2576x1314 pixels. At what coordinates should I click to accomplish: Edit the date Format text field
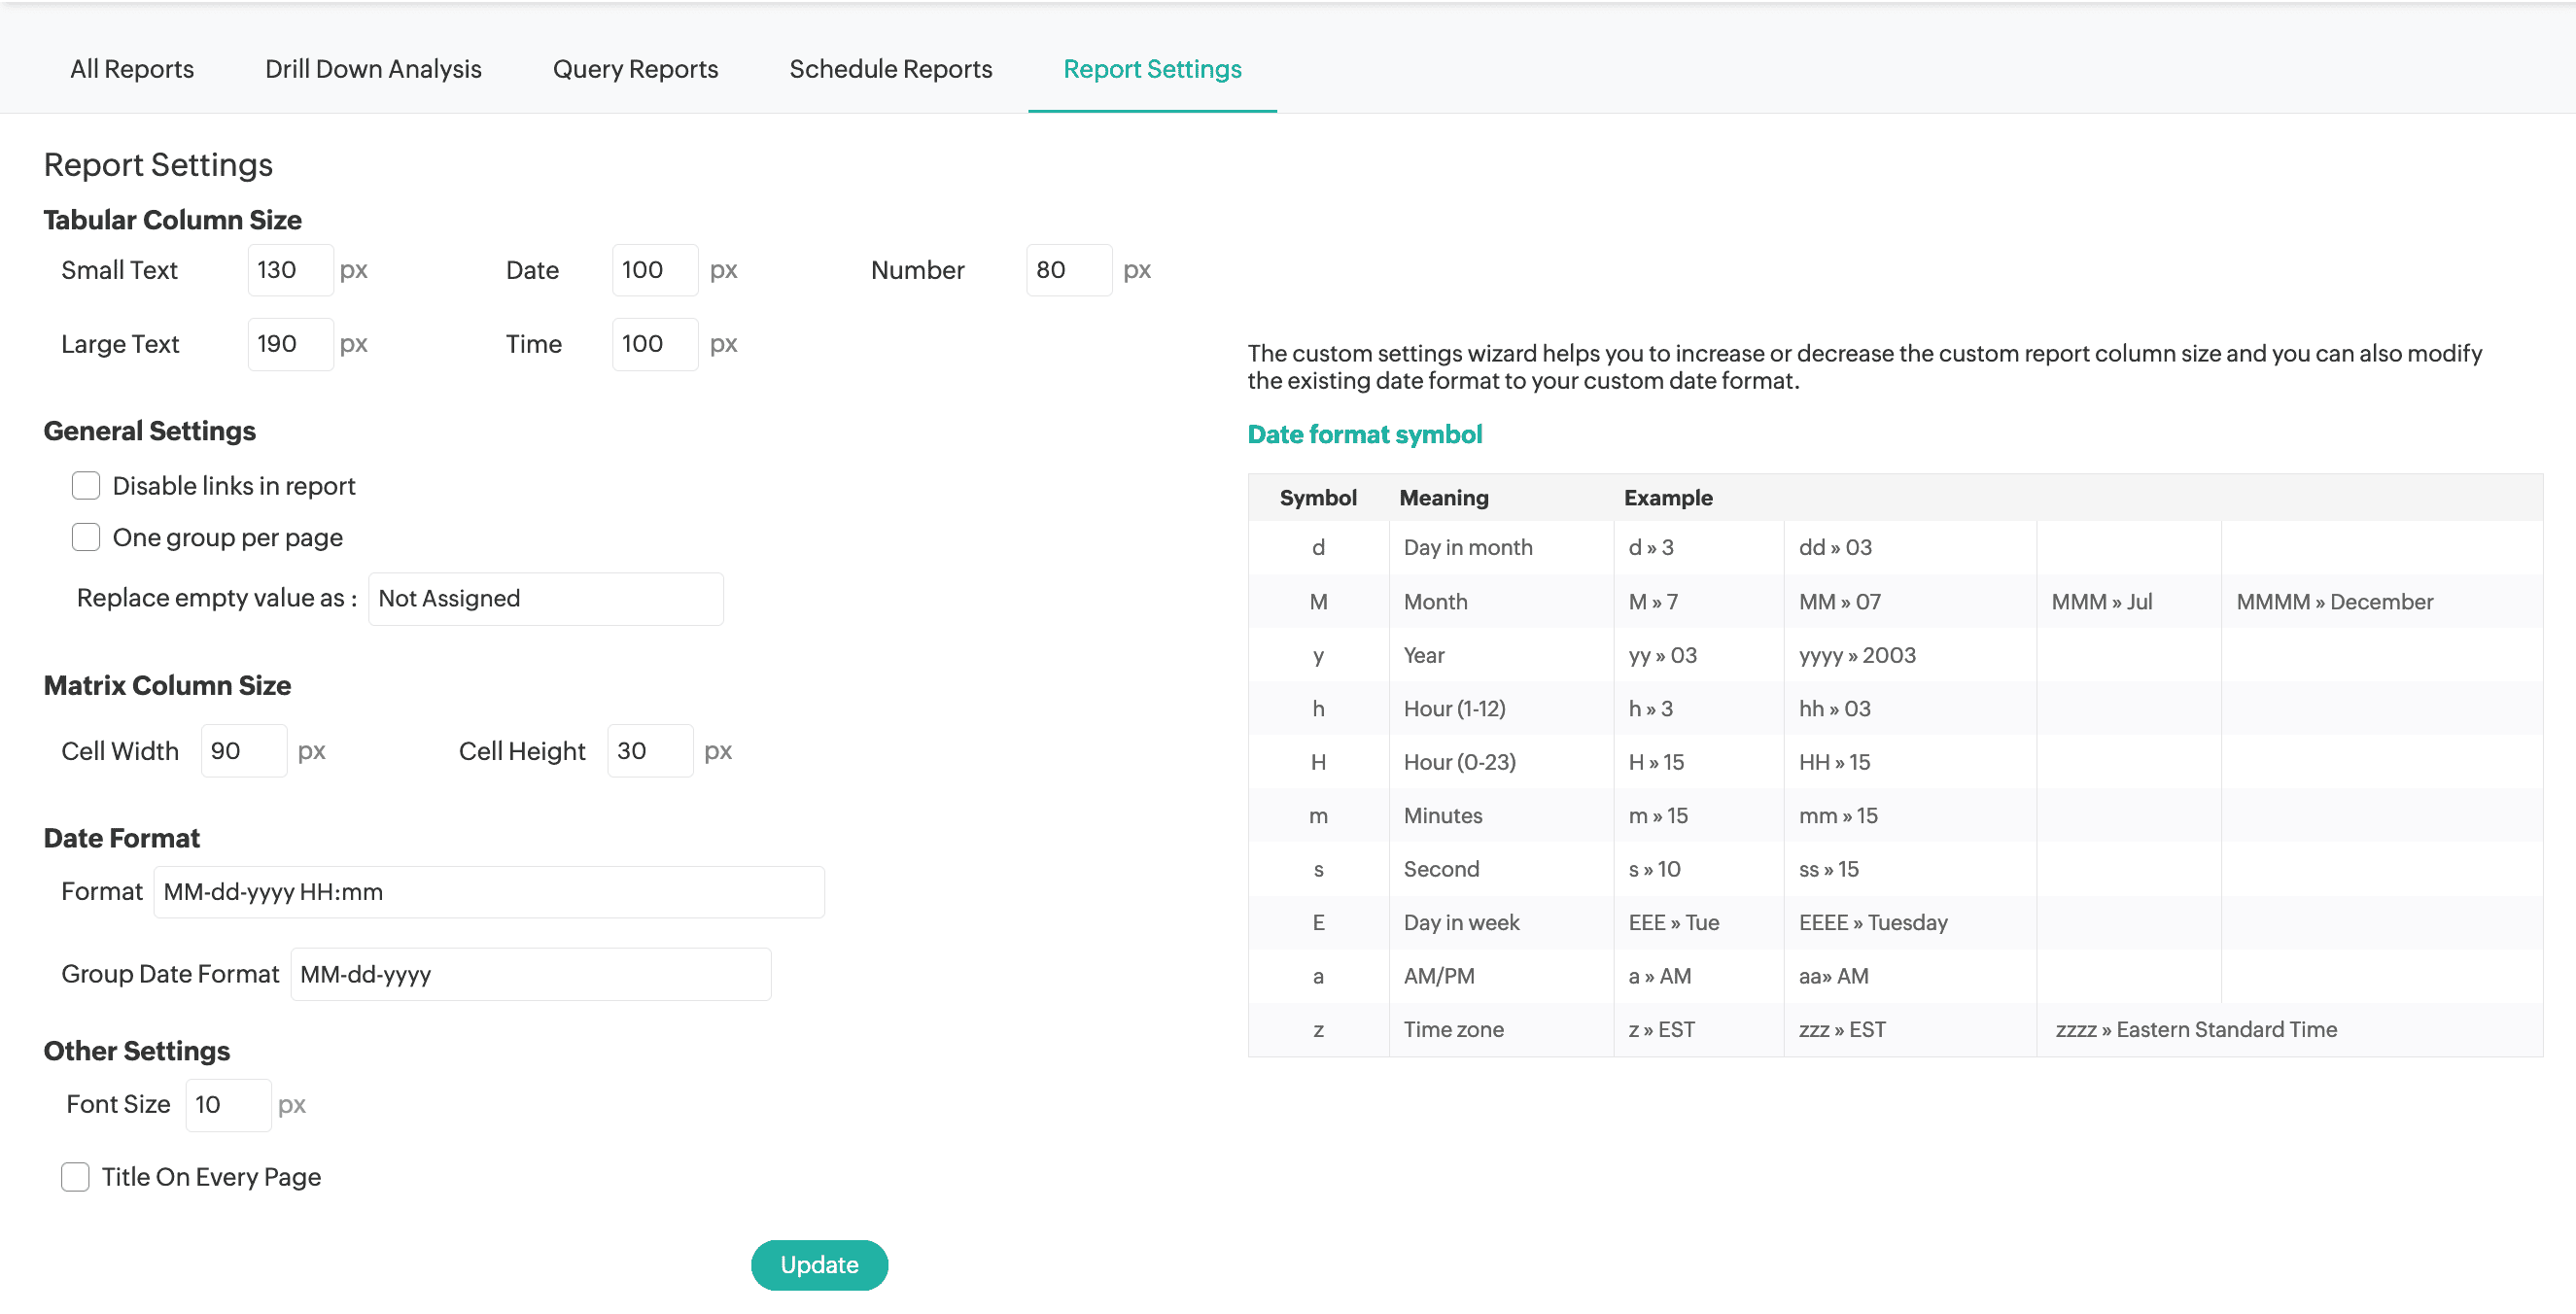click(488, 892)
